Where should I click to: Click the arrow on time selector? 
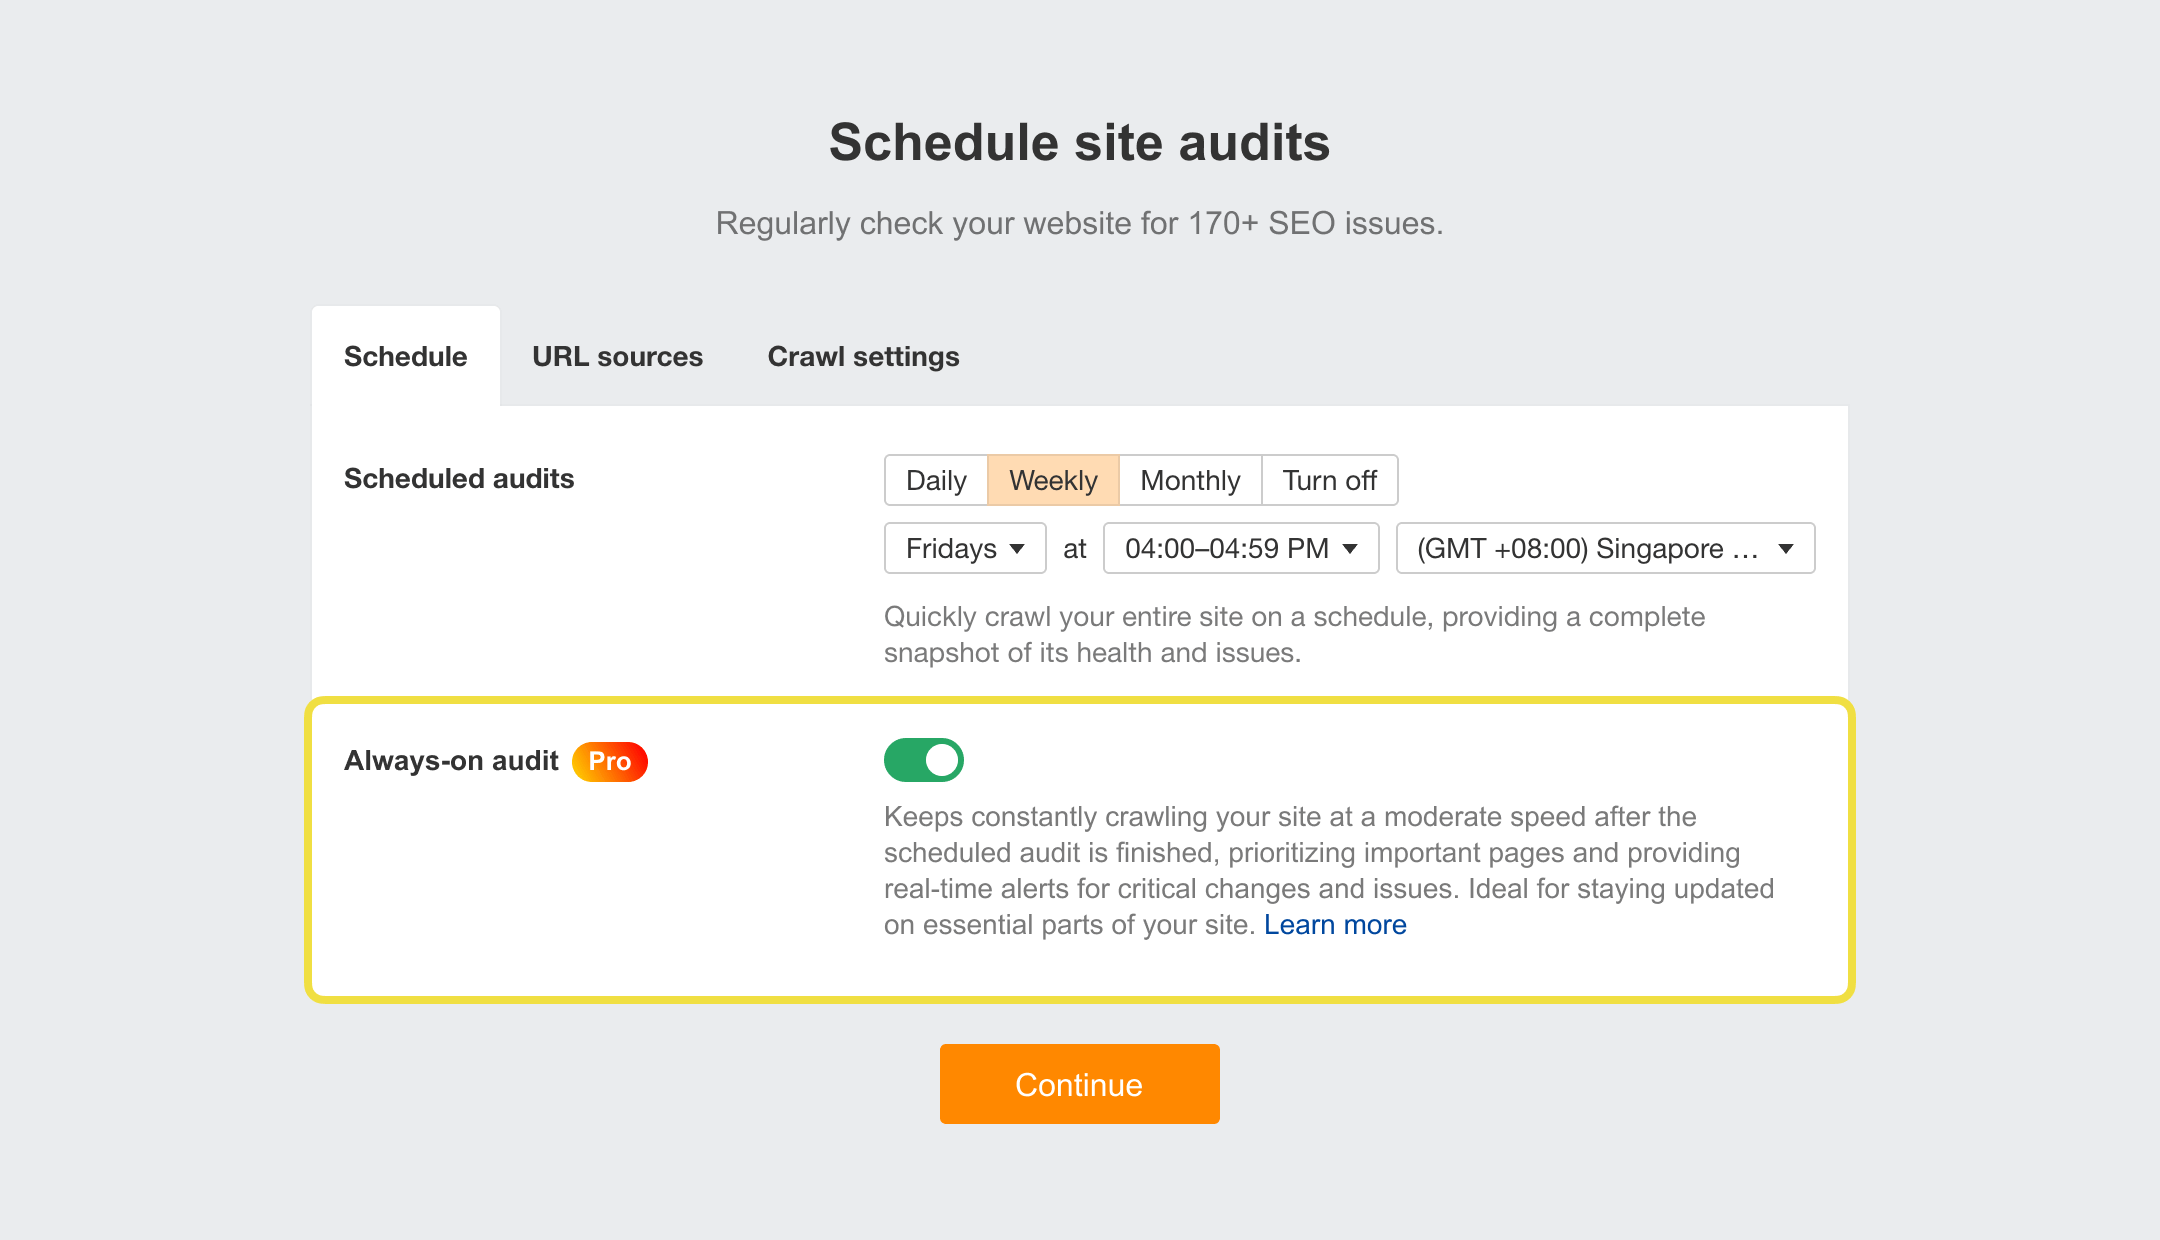click(1350, 549)
